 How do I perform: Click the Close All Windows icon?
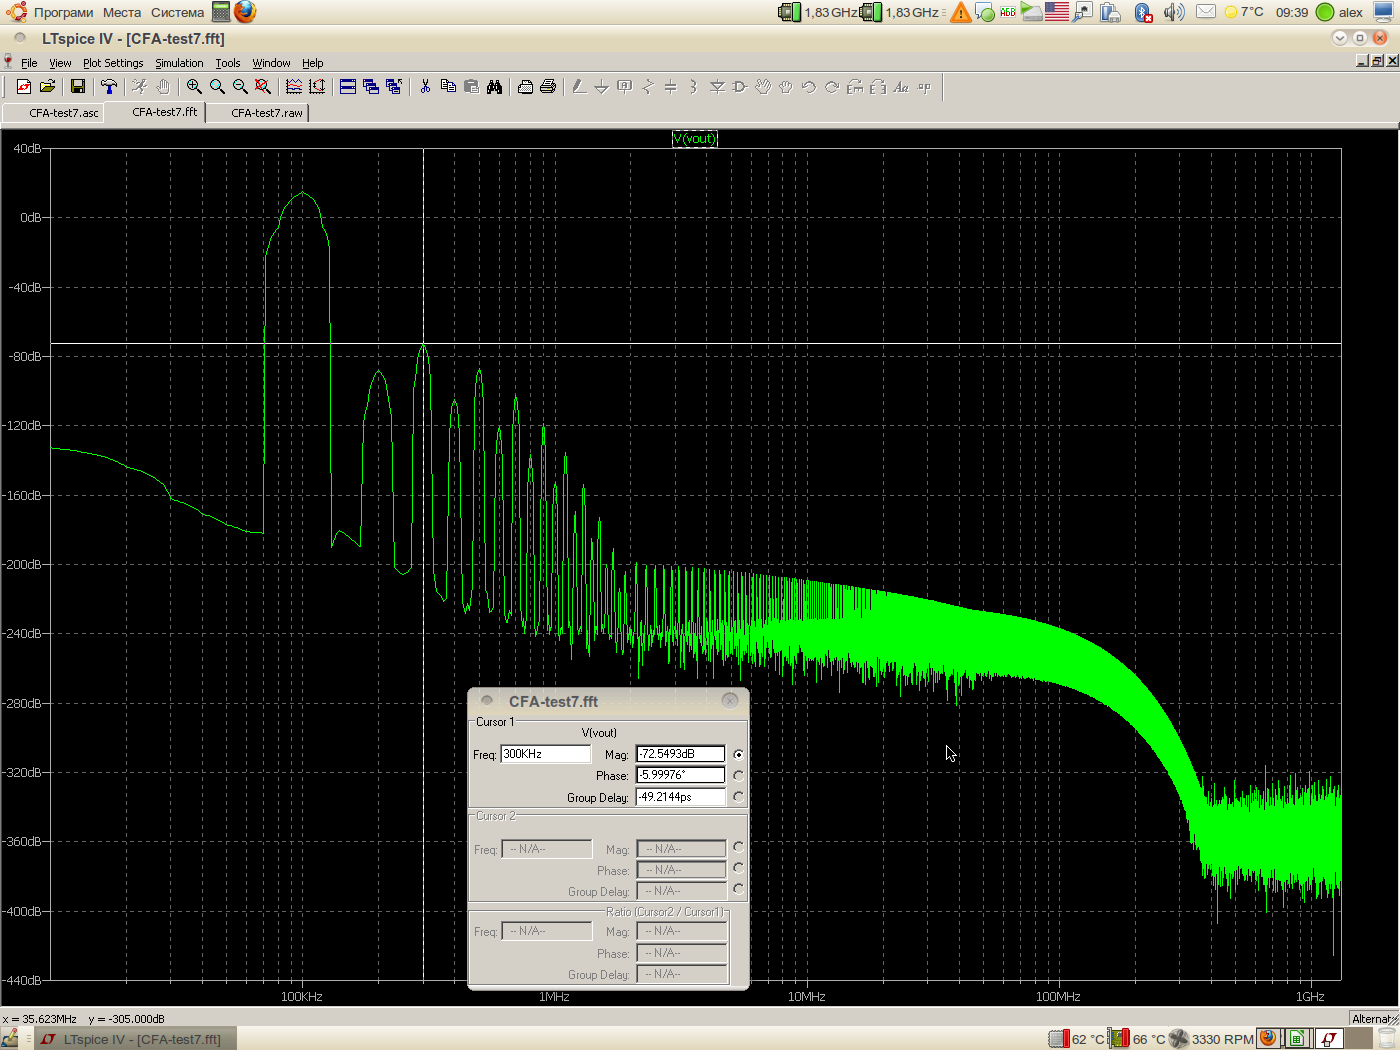pos(394,87)
